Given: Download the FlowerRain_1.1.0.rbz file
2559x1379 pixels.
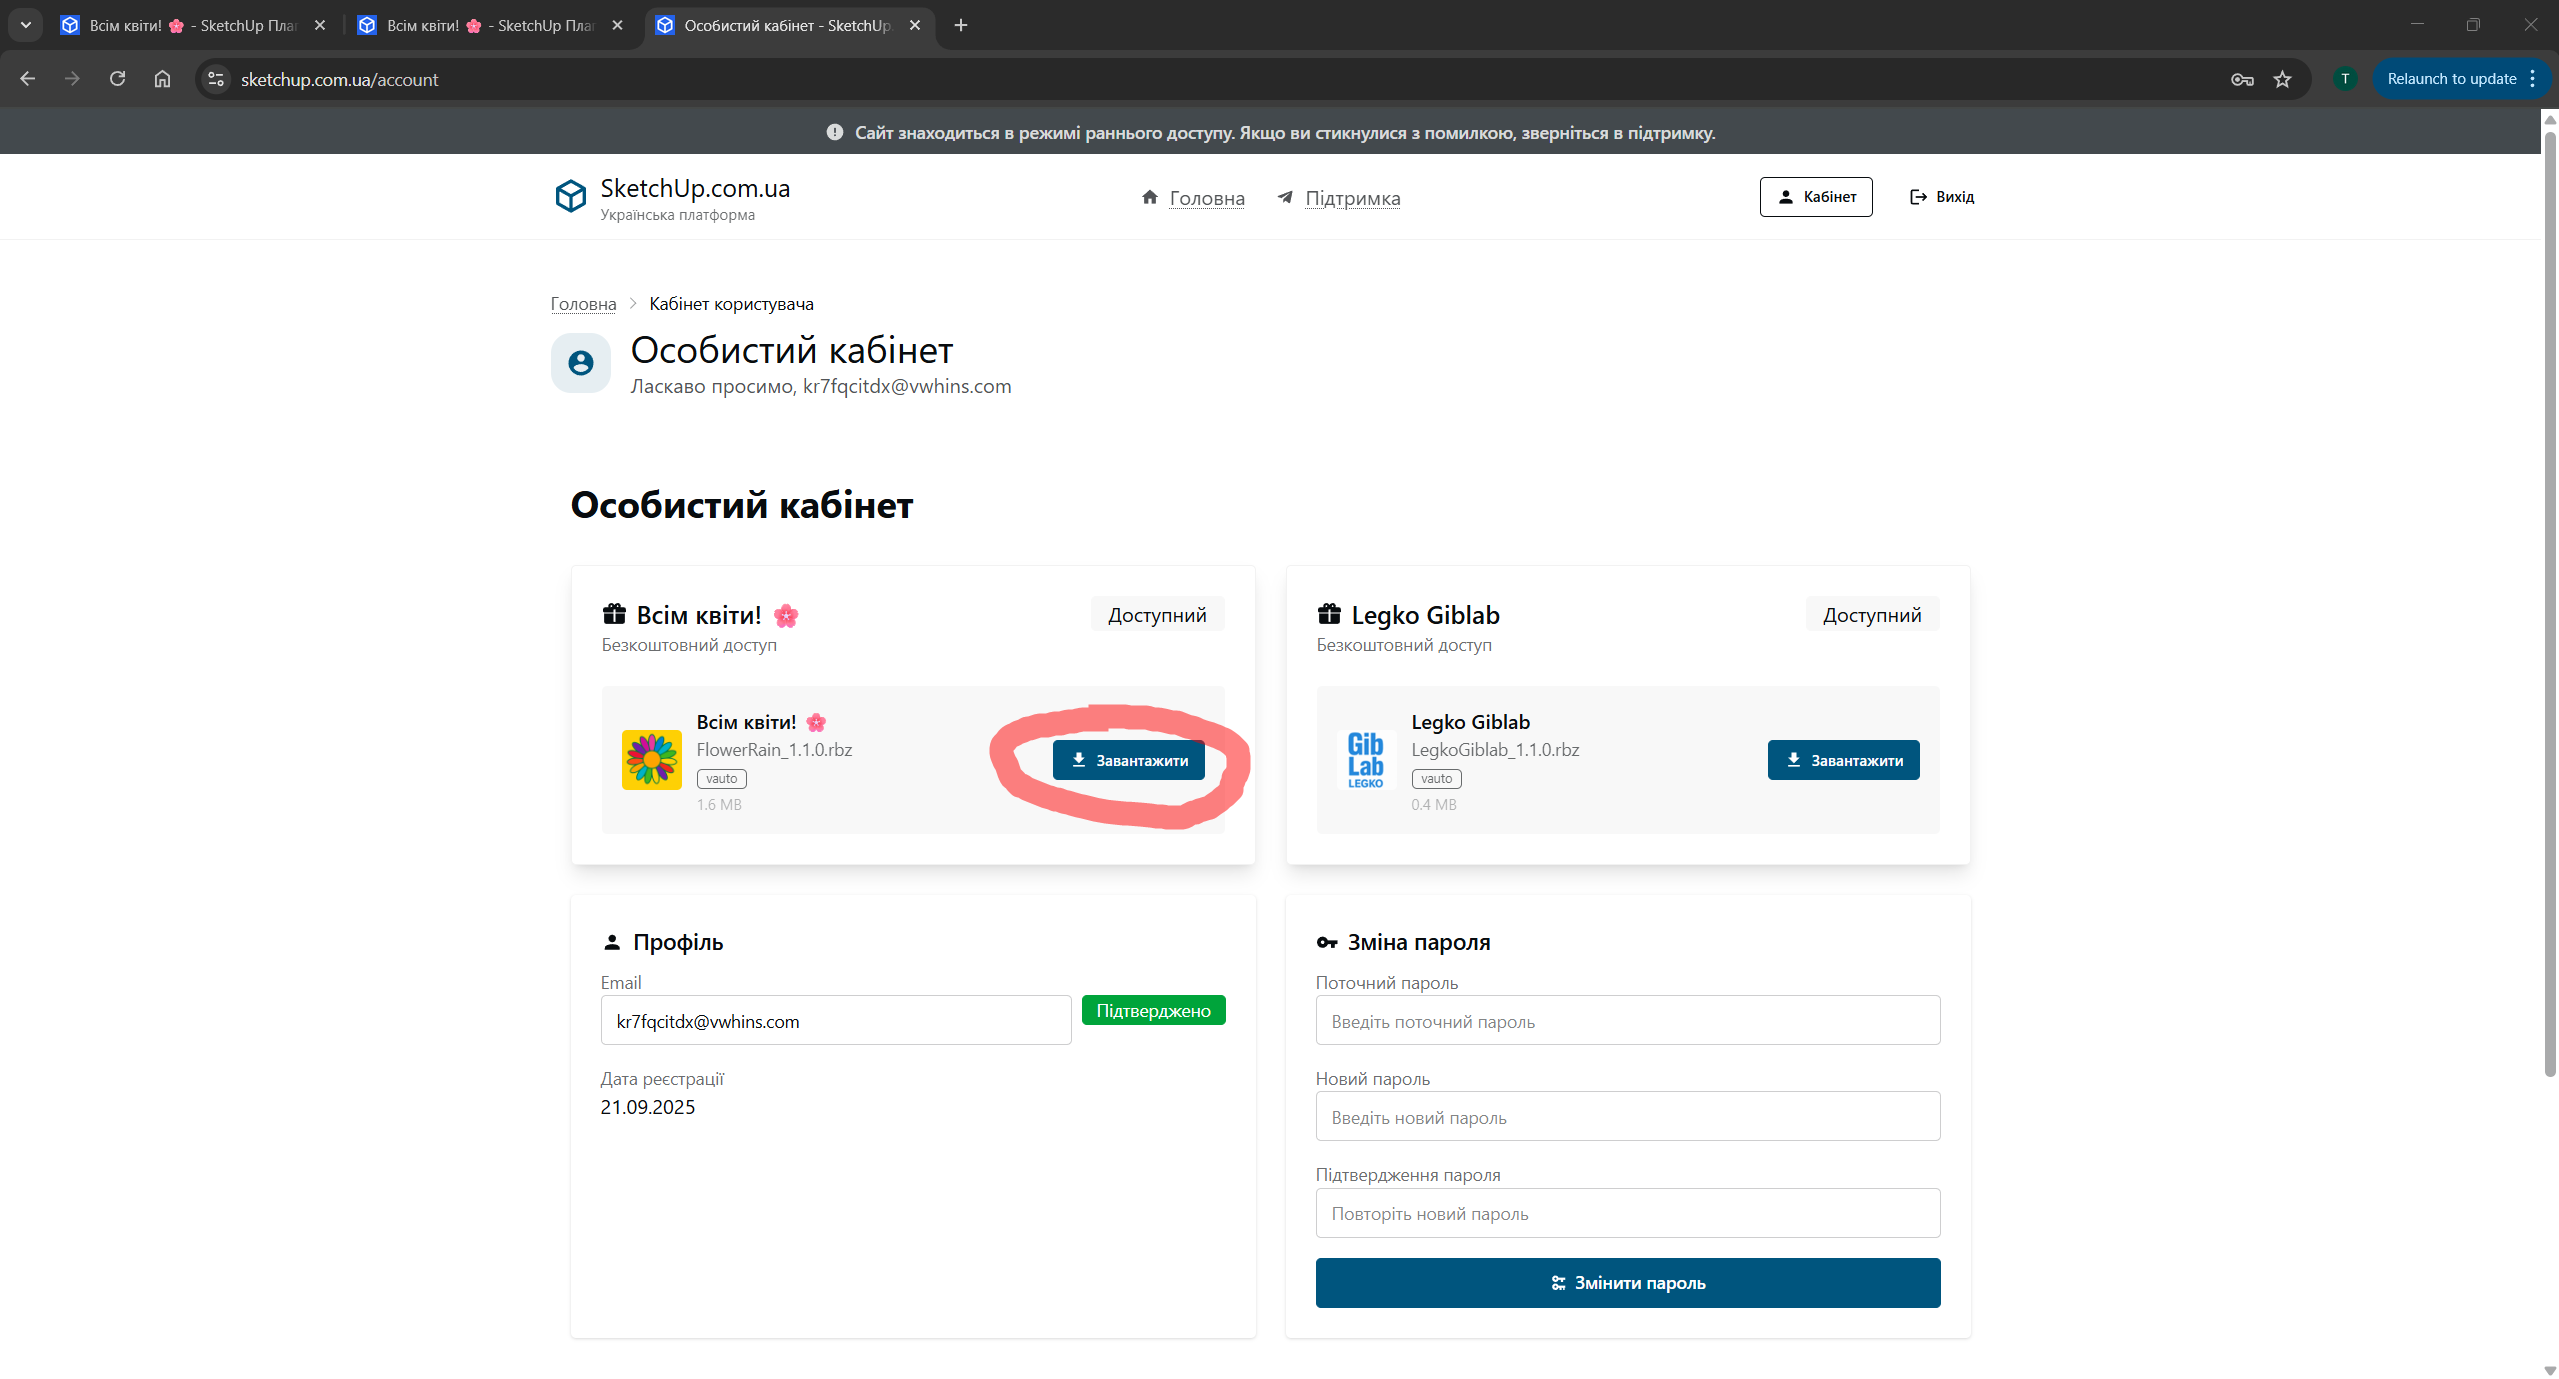Looking at the screenshot, I should [1128, 760].
